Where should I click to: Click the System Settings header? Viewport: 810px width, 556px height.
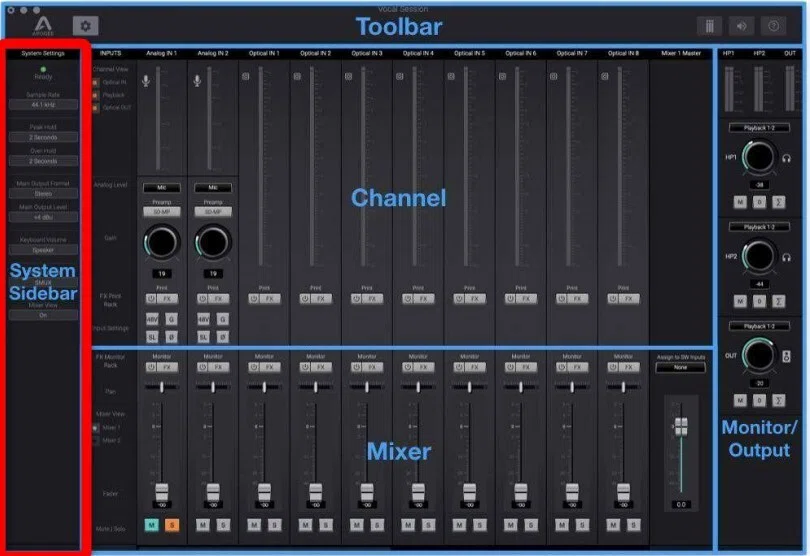click(43, 53)
